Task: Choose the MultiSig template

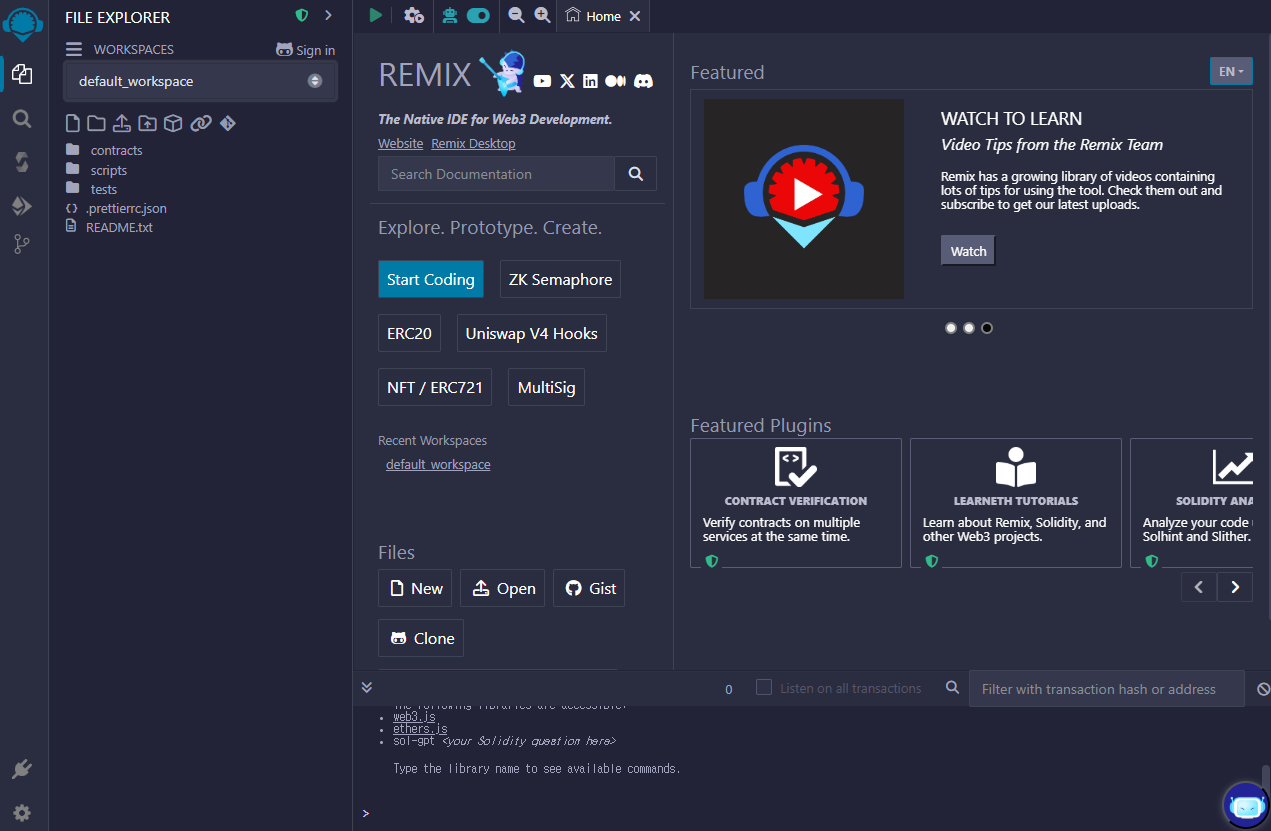Action: [x=547, y=387]
